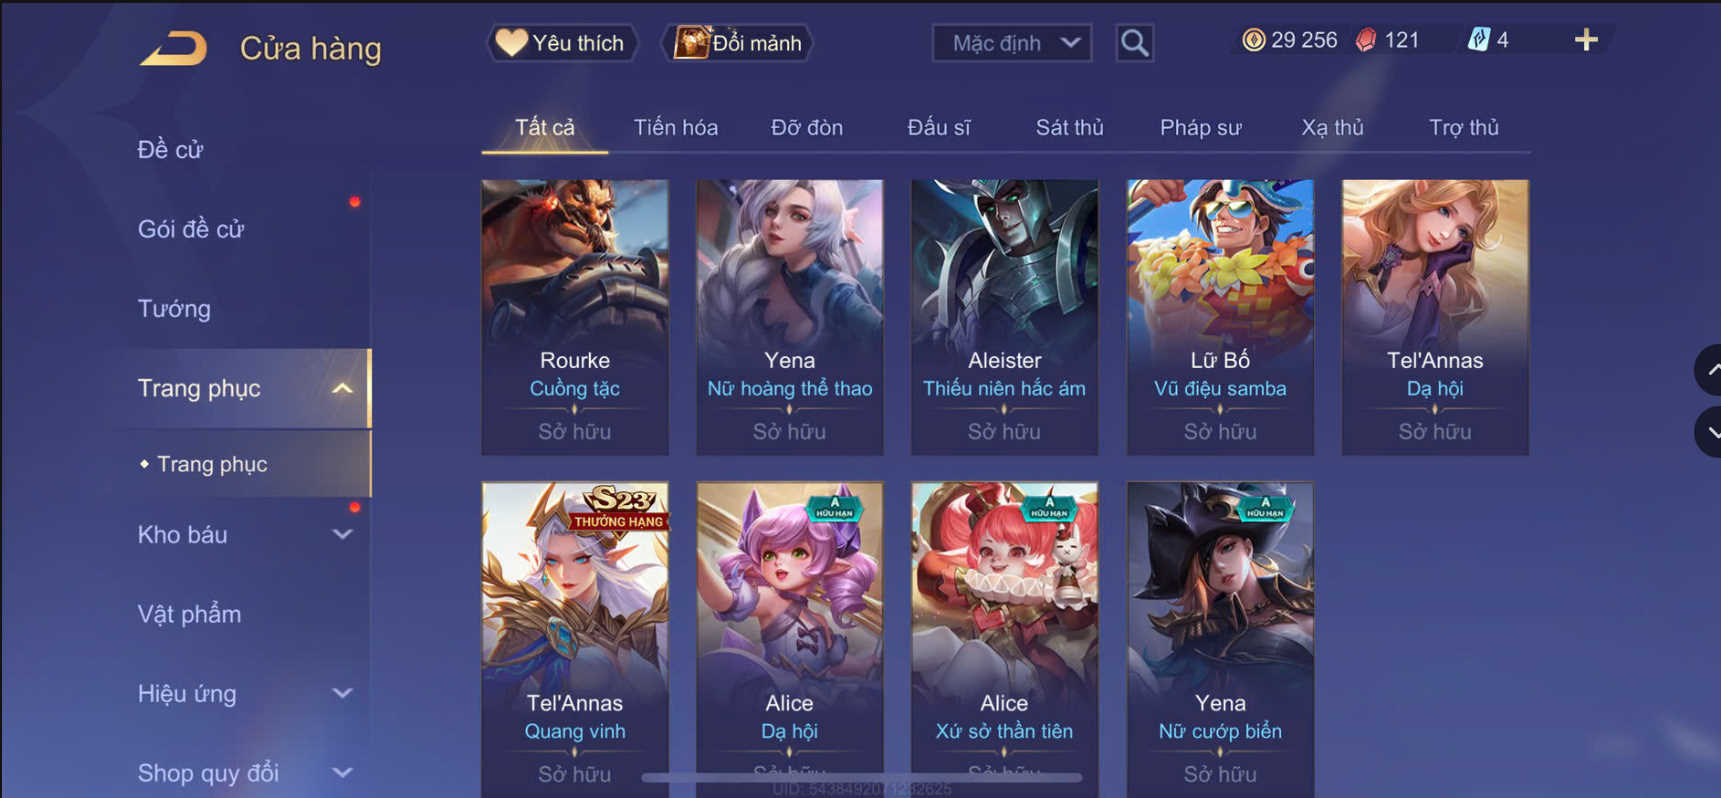Toggle the Yêu thích favorites filter
The width and height of the screenshot is (1721, 798).
tap(562, 43)
